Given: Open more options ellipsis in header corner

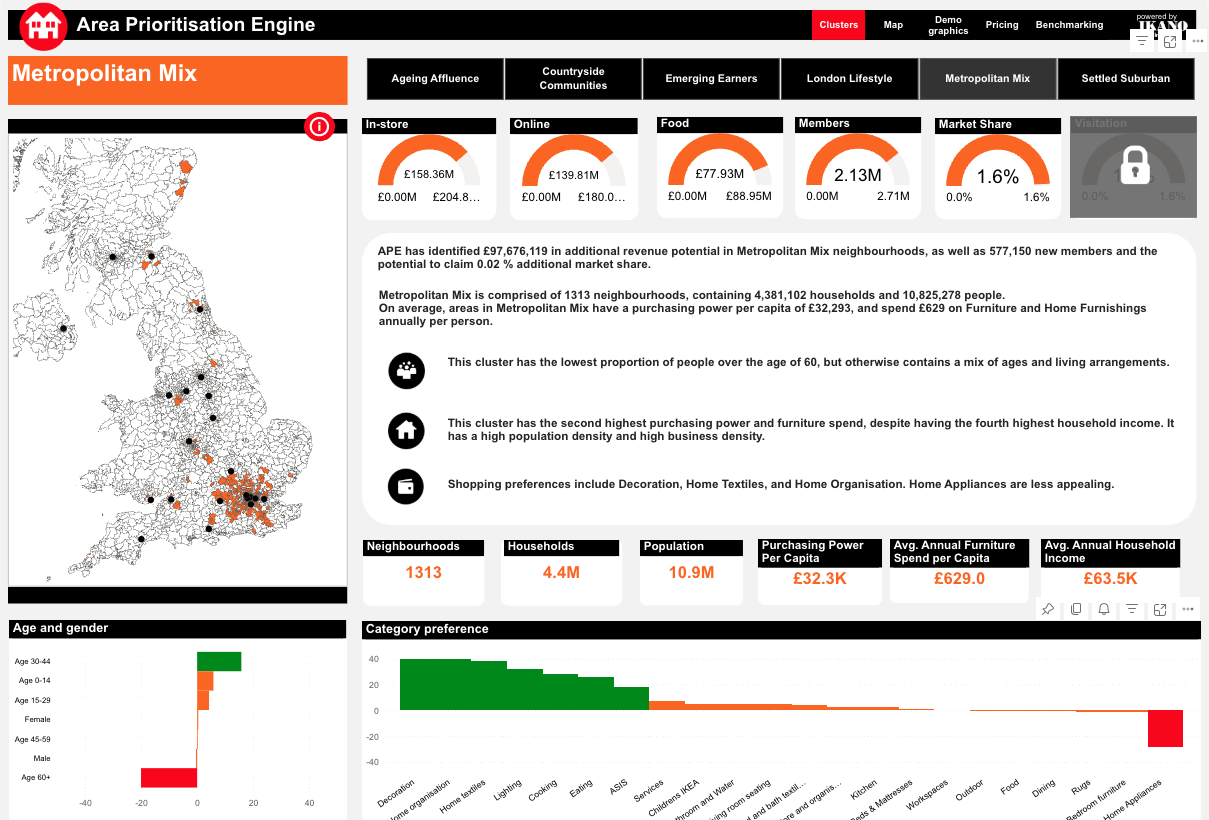Looking at the screenshot, I should point(1197,41).
